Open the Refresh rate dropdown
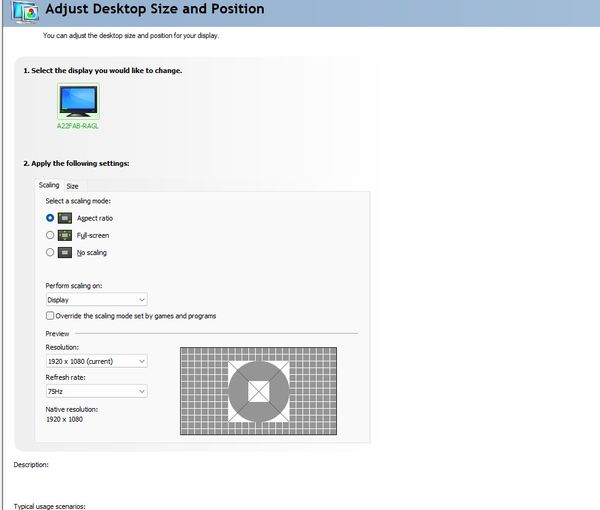Screen dimensions: 600x510 coord(96,391)
